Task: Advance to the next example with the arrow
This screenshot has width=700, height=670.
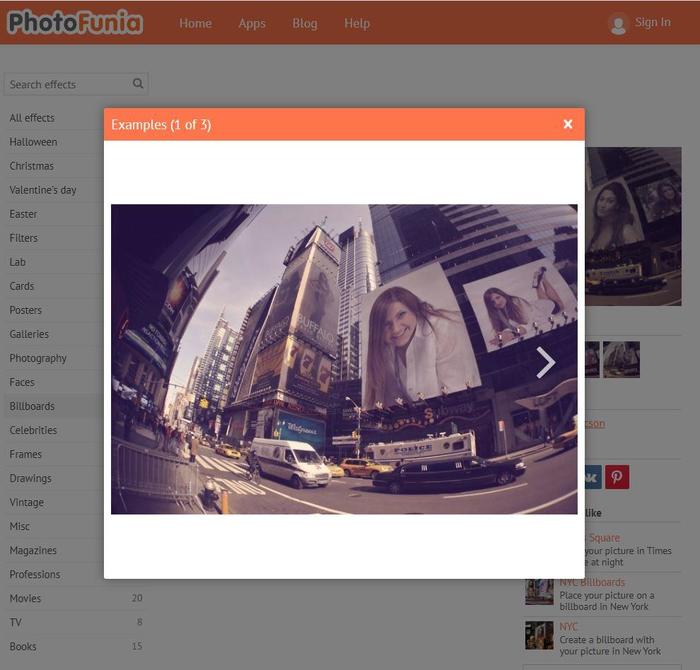Action: click(546, 362)
